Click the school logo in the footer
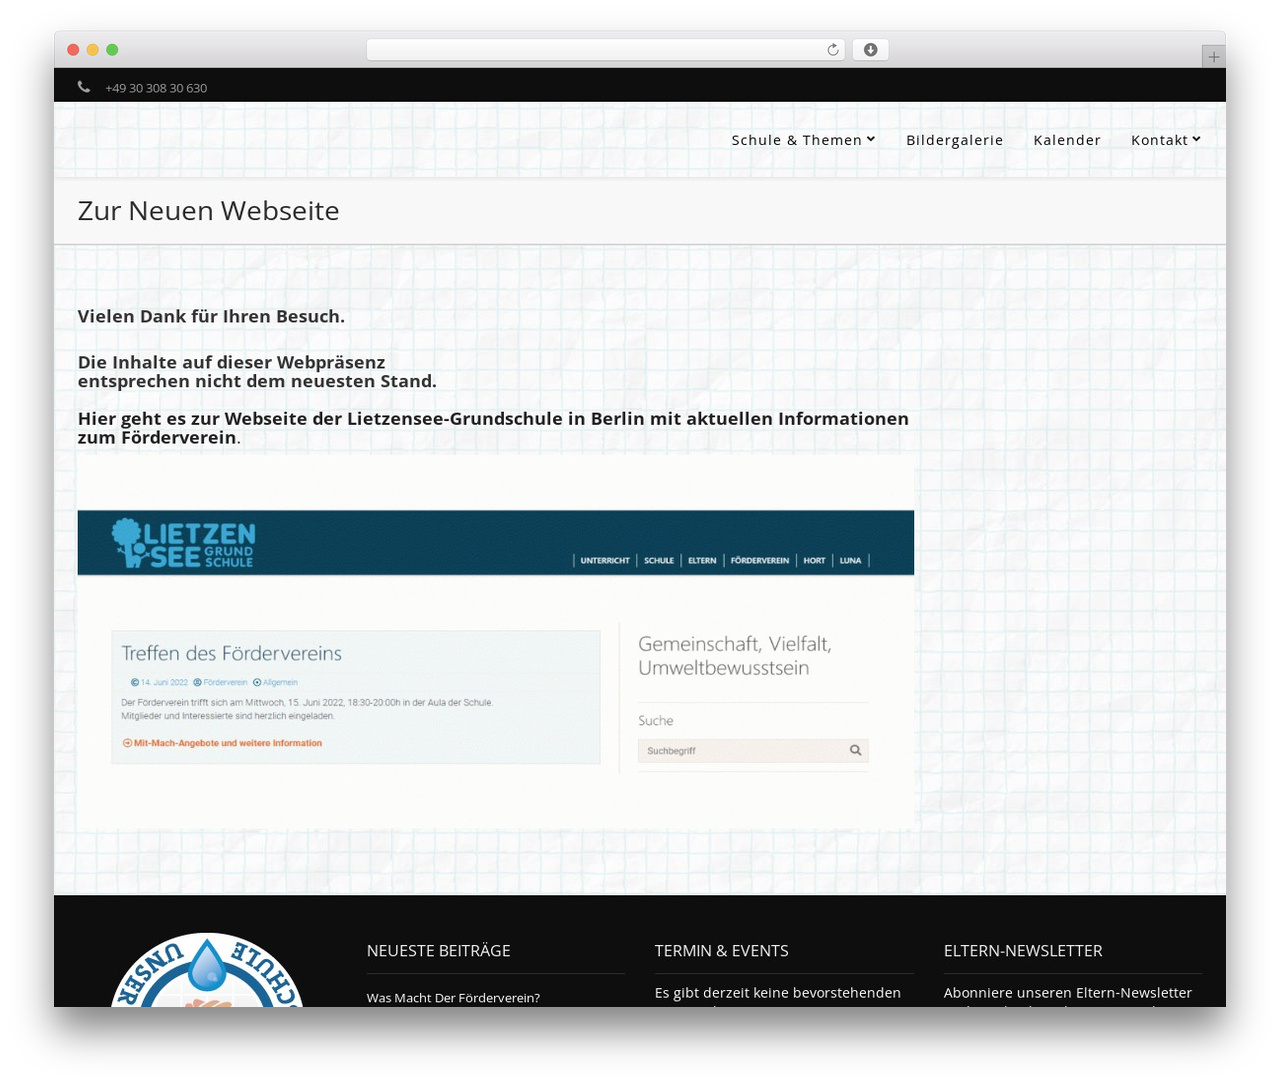 click(207, 970)
